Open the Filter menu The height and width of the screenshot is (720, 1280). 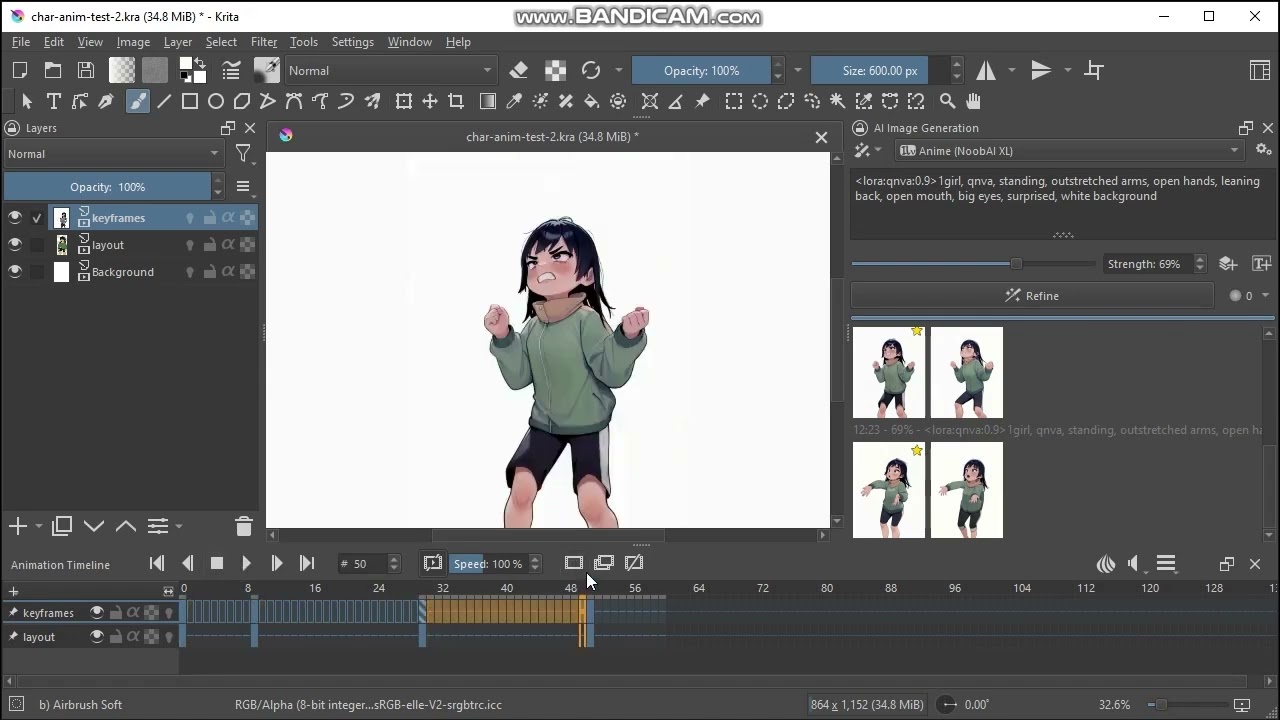[264, 42]
